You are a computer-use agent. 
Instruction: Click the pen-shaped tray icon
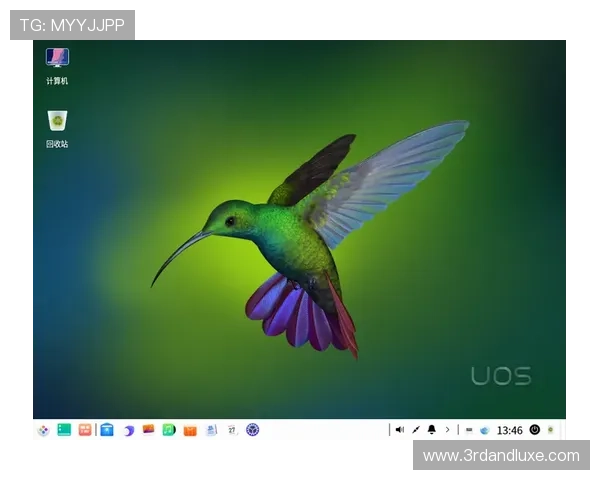416,430
